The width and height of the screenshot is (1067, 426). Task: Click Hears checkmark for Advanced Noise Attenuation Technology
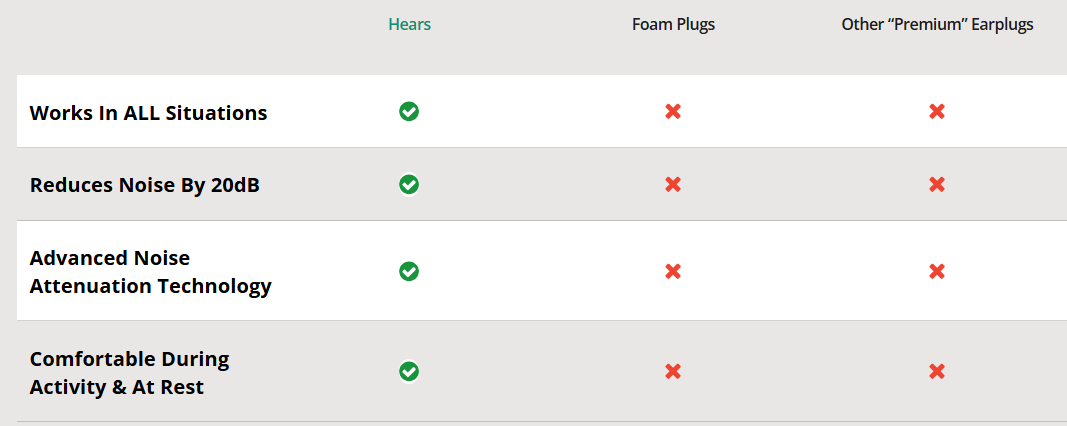409,271
